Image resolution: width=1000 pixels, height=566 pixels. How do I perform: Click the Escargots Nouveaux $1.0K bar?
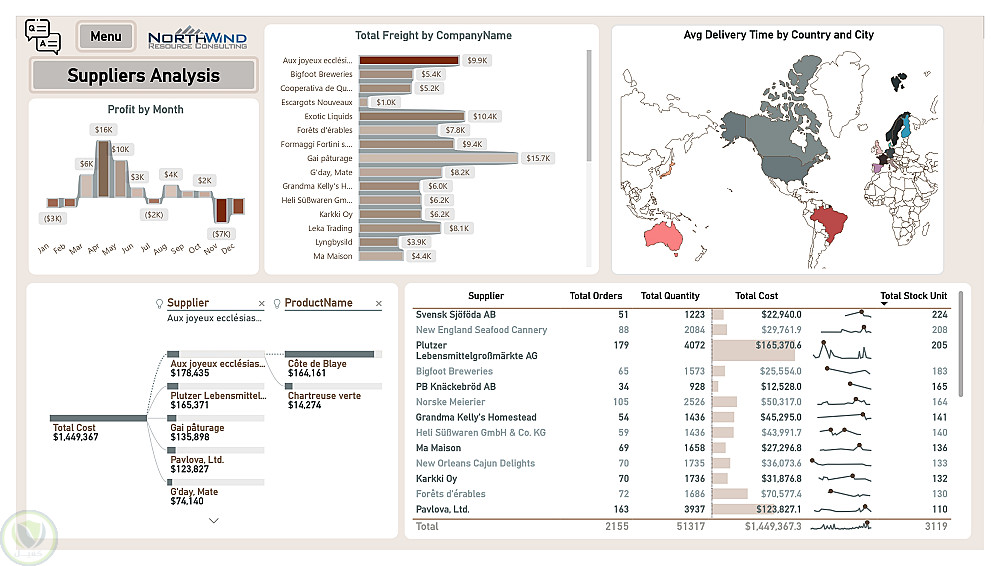364,102
